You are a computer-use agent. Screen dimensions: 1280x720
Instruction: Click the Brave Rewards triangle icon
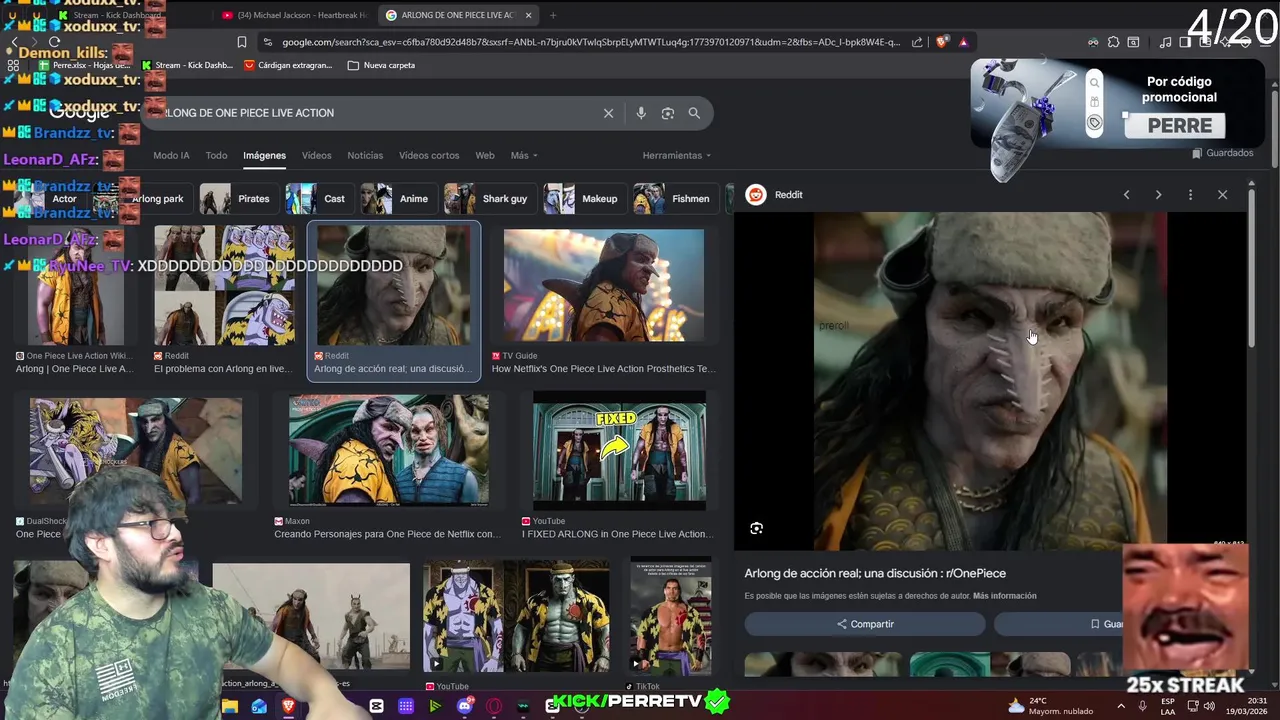click(963, 42)
